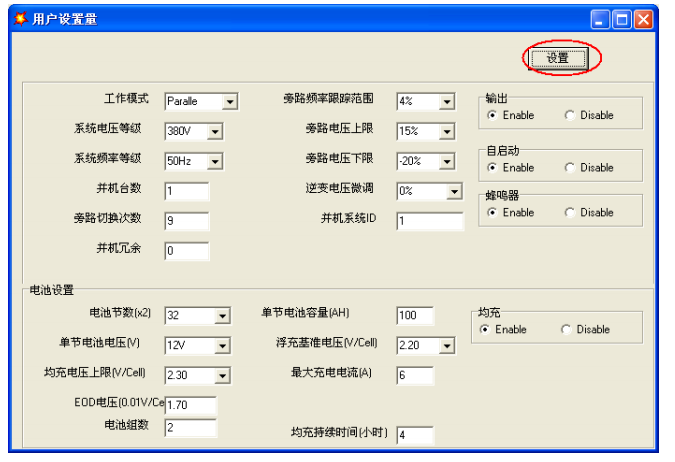This screenshot has height=462, width=675.
Task: Expand the 旁路频率跟踪范围 dropdown
Action: click(x=446, y=101)
